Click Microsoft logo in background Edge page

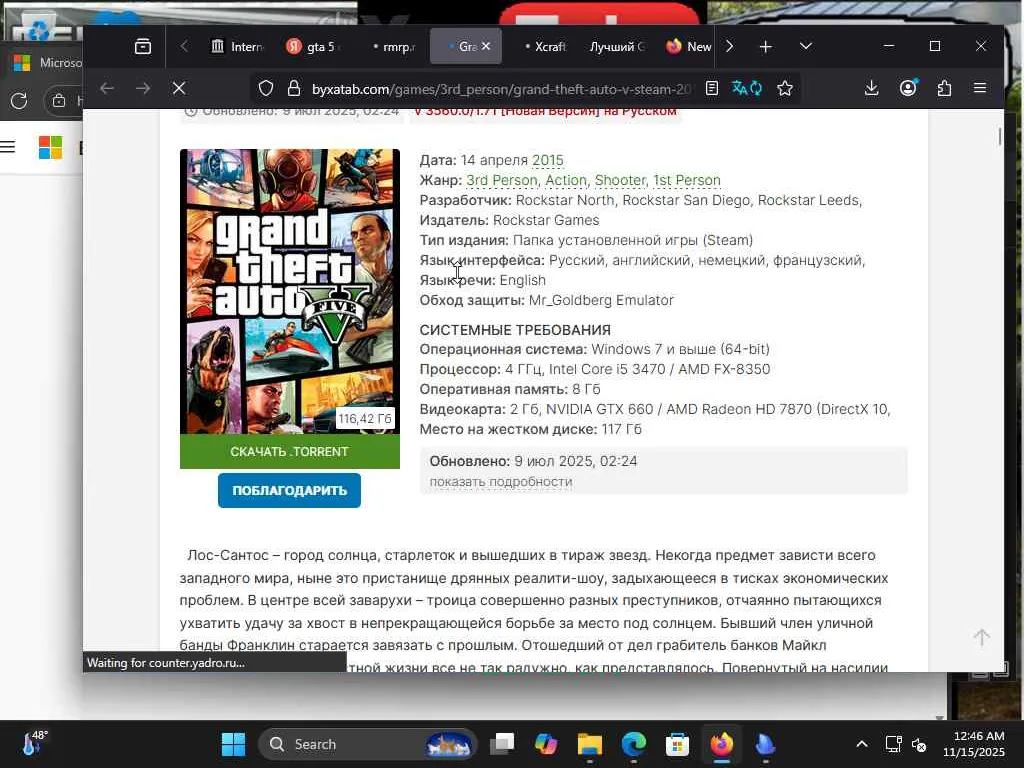[x=50, y=148]
